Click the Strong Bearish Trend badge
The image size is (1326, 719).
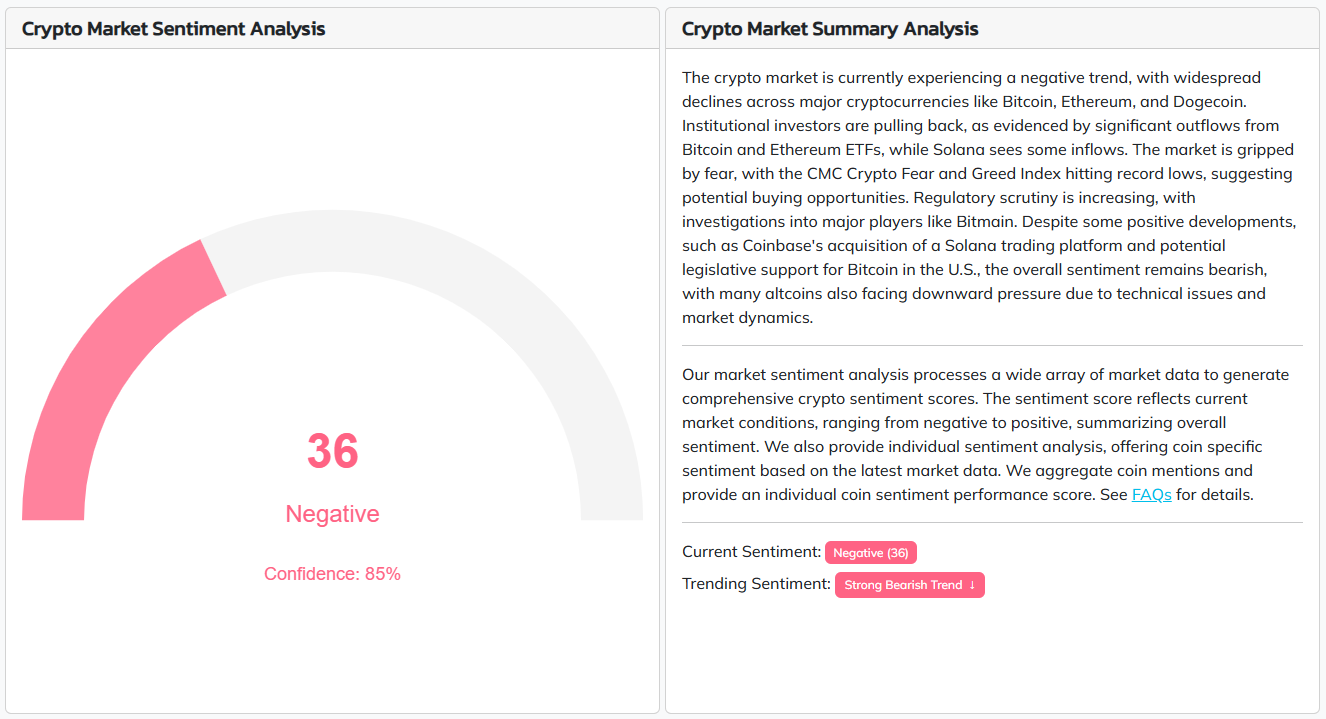(x=903, y=585)
